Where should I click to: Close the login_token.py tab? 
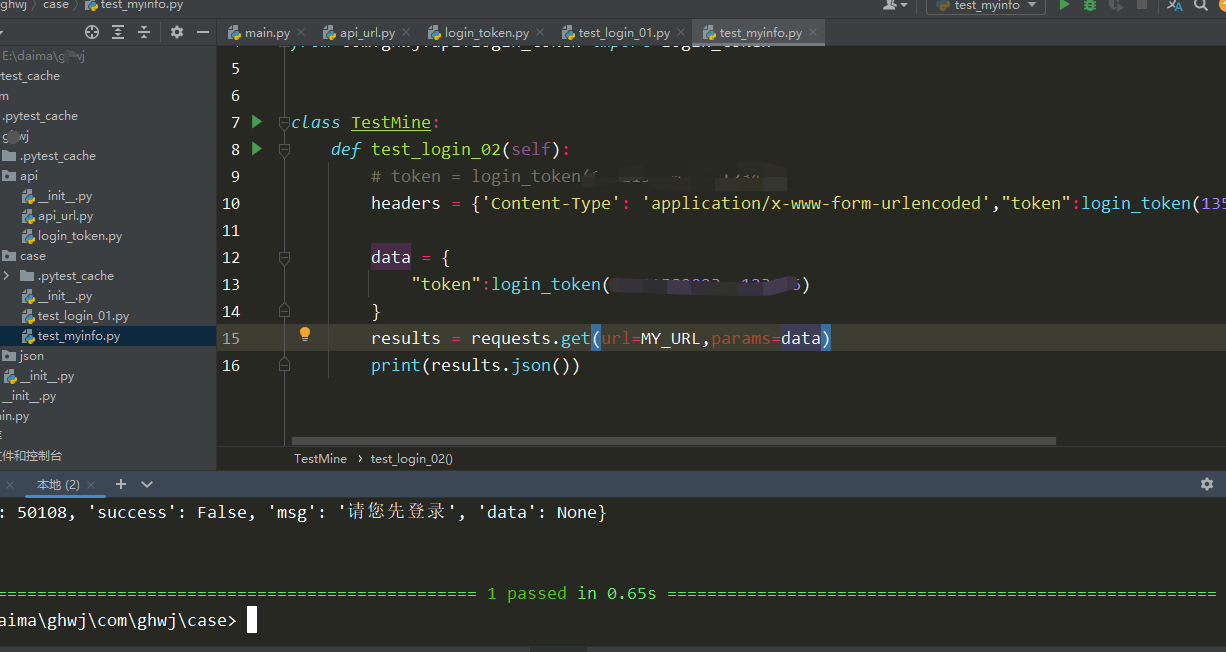pyautogui.click(x=540, y=33)
